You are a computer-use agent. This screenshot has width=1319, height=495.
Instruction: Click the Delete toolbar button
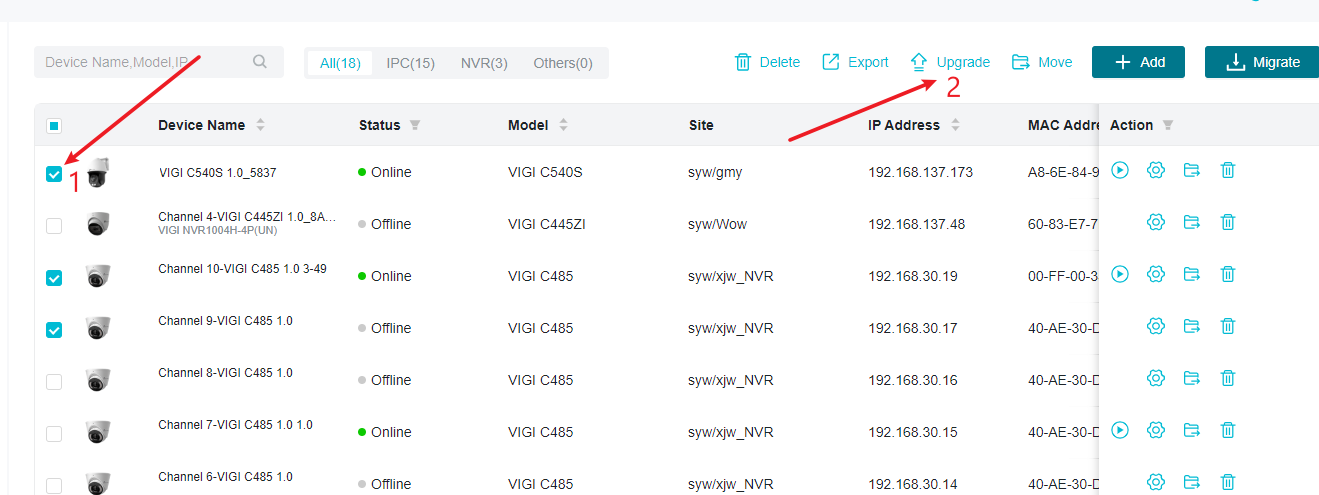(768, 62)
